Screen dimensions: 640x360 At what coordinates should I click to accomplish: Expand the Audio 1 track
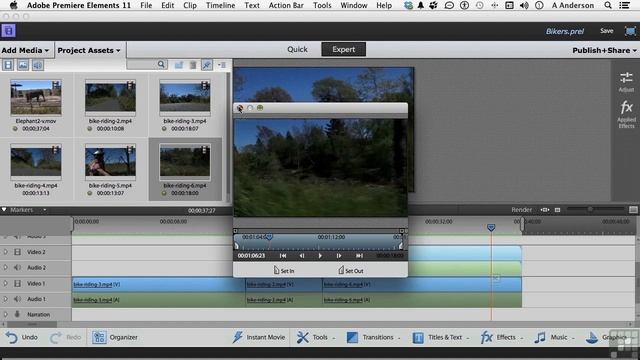pos(5,299)
